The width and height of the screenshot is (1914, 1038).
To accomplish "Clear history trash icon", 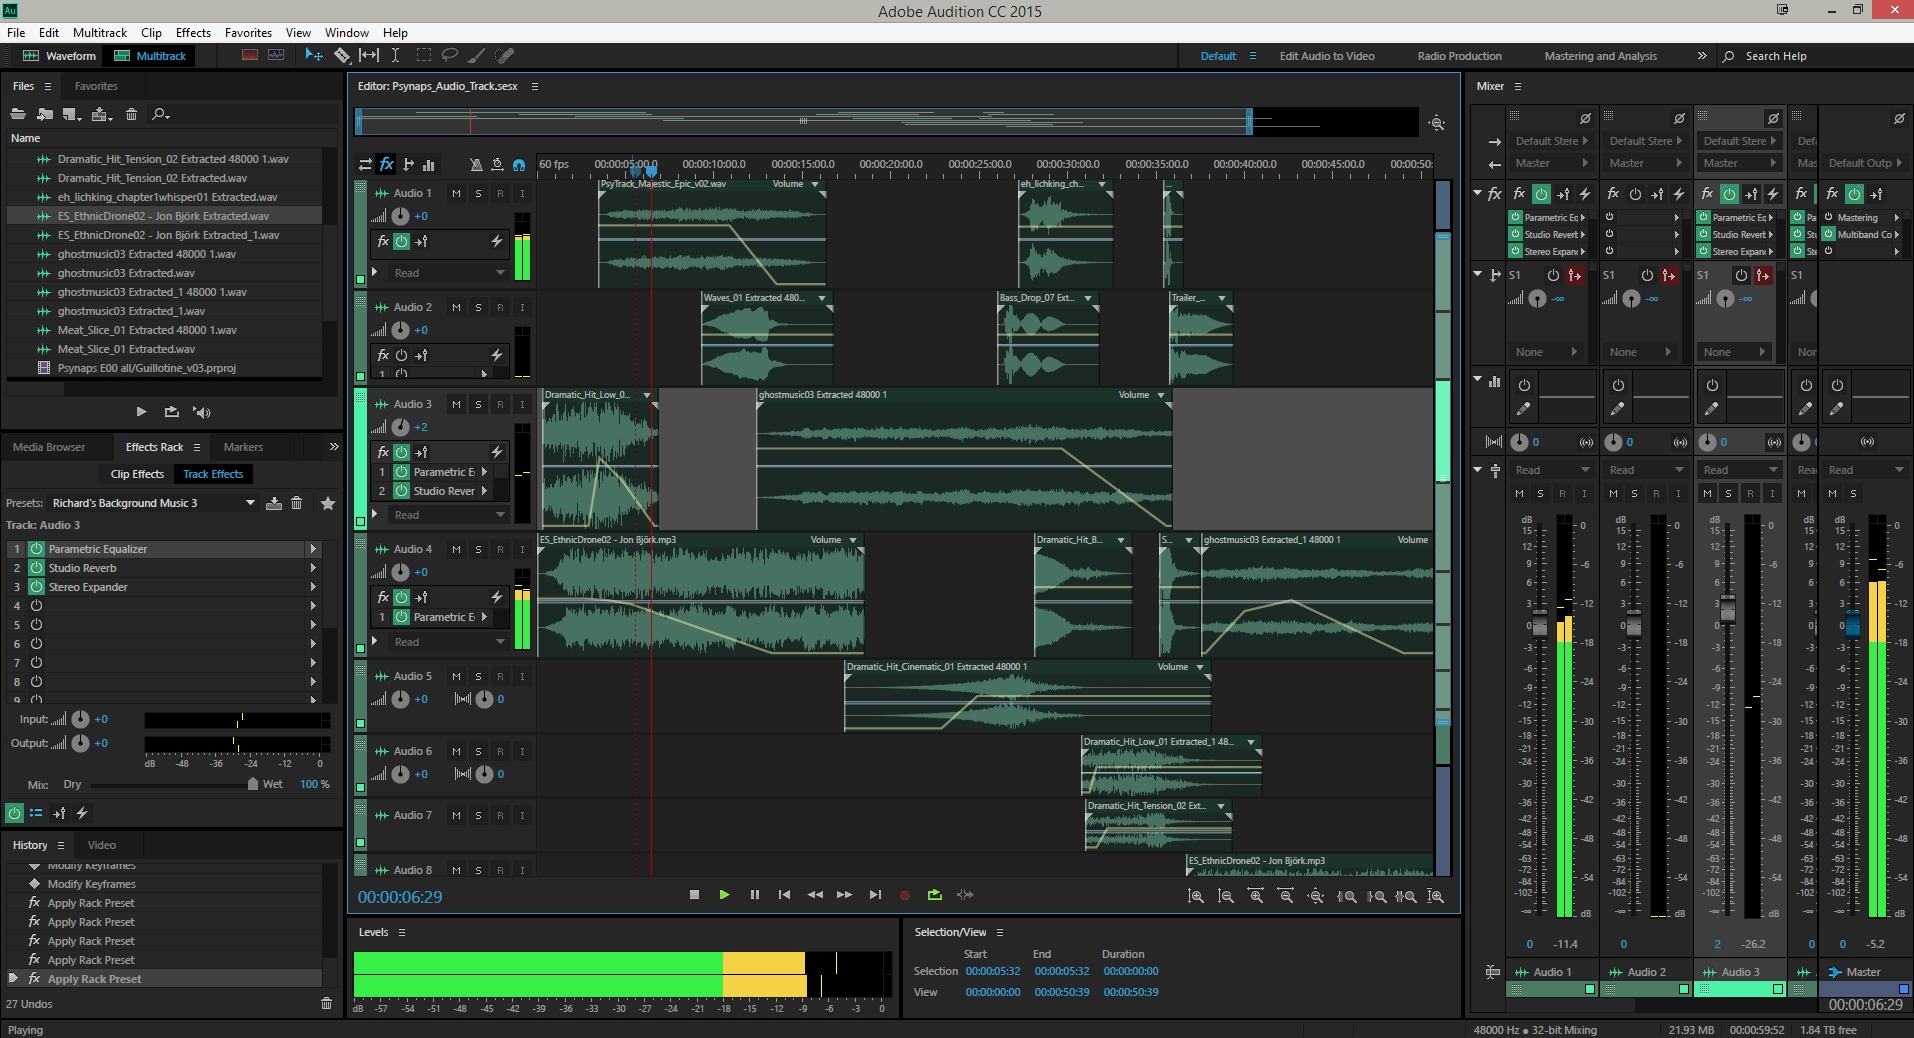I will 326,1003.
